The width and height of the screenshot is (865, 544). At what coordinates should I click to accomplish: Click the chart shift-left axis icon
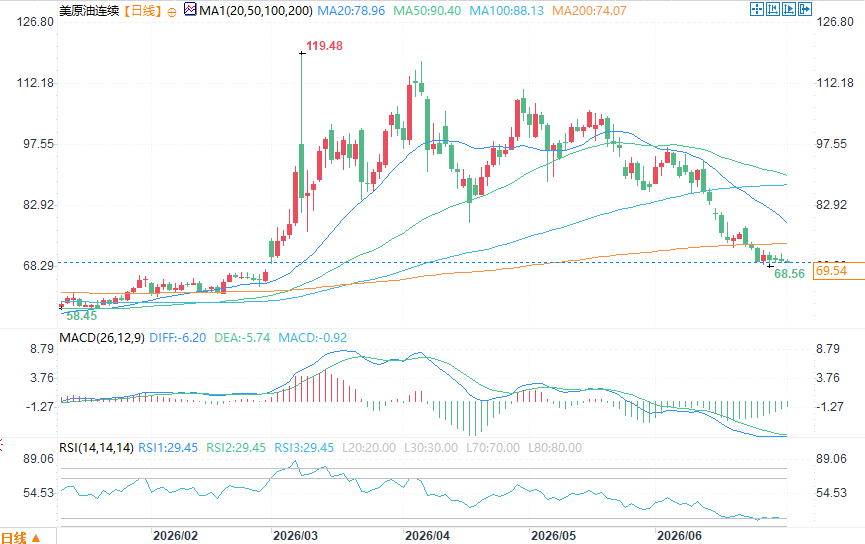click(773, 9)
